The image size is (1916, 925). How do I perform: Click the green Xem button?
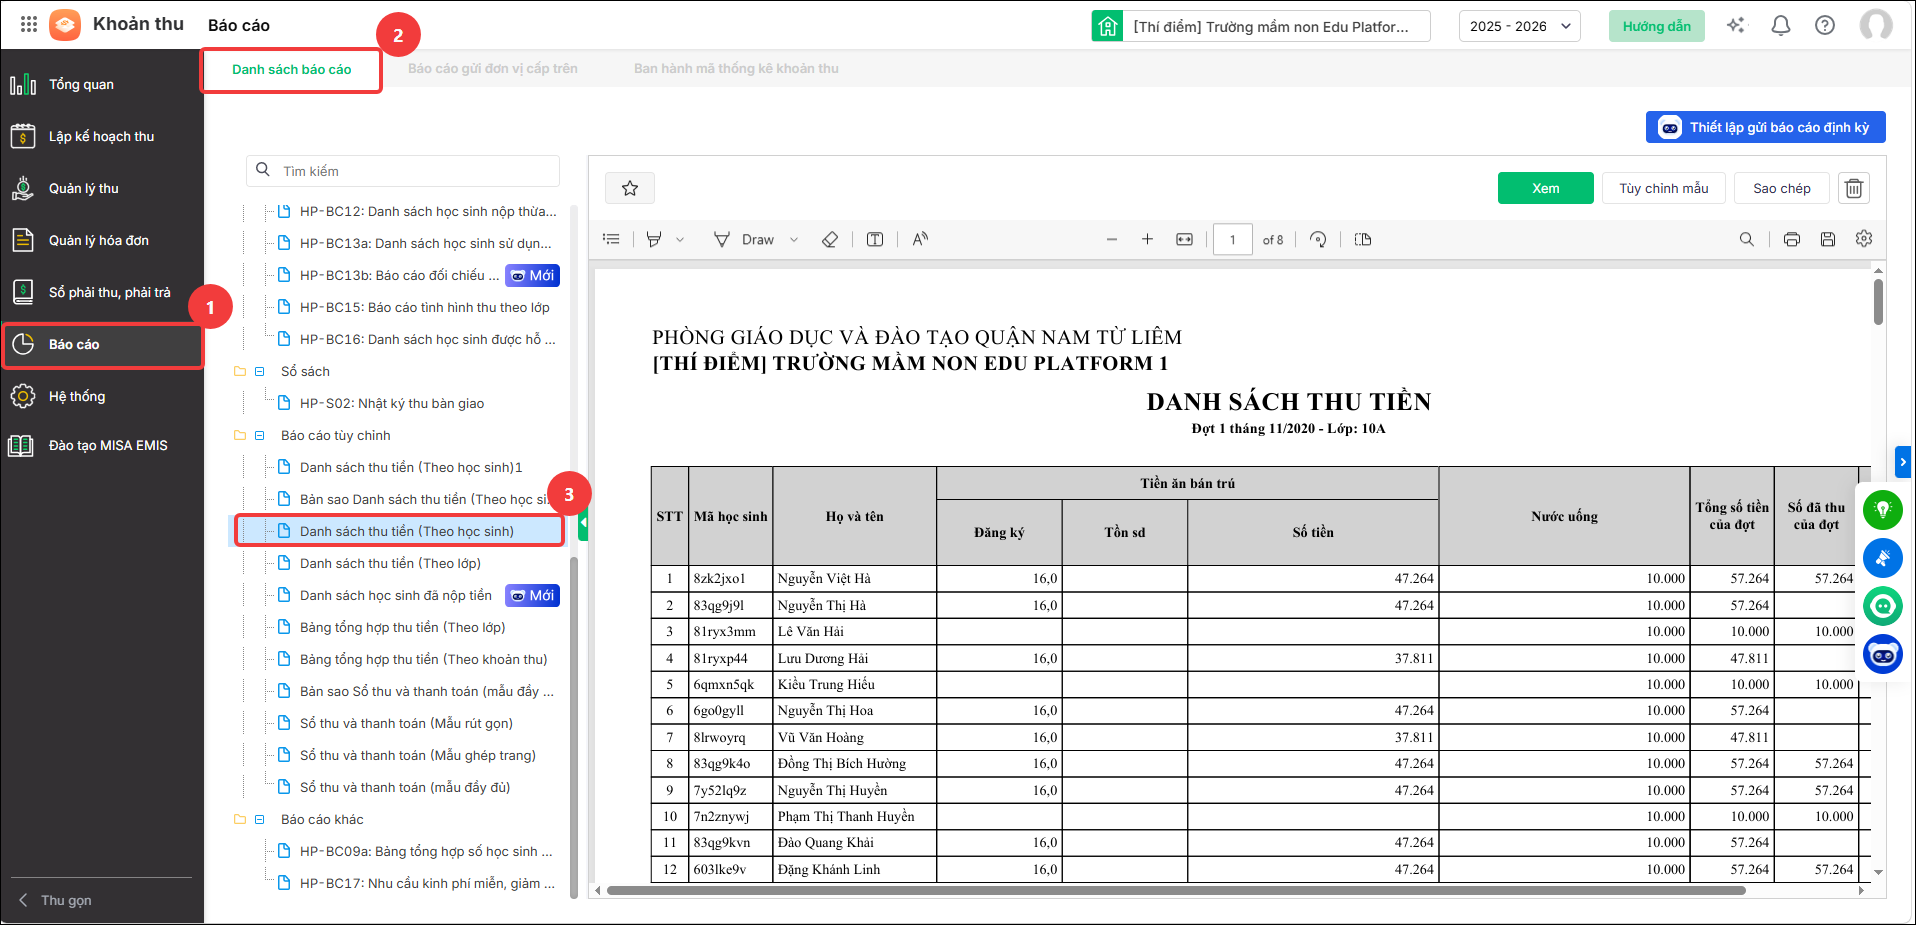click(1545, 188)
